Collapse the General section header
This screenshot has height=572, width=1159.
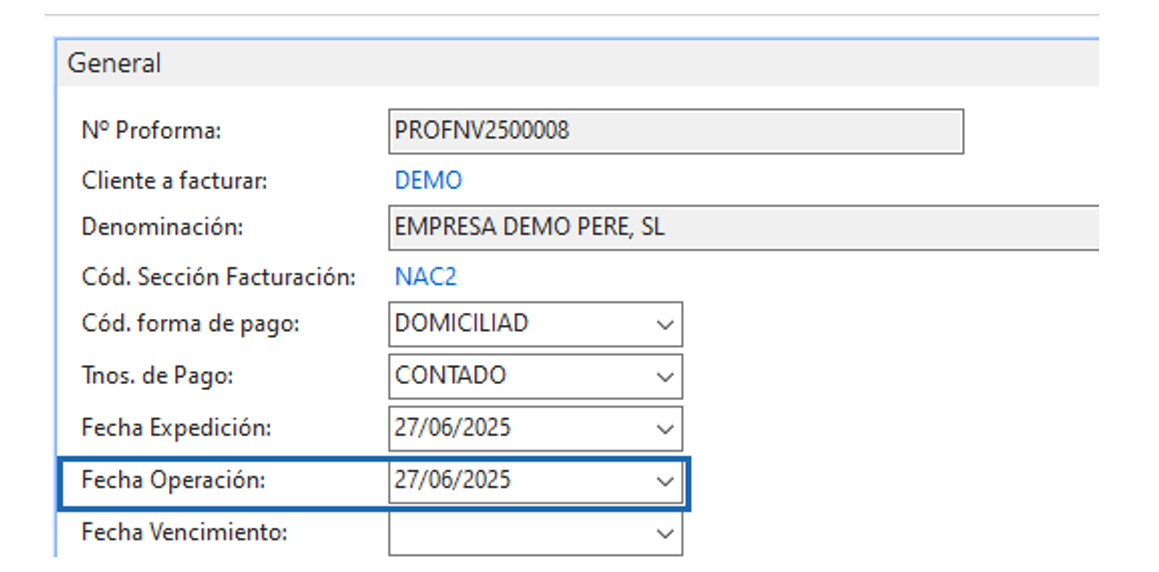tap(114, 63)
